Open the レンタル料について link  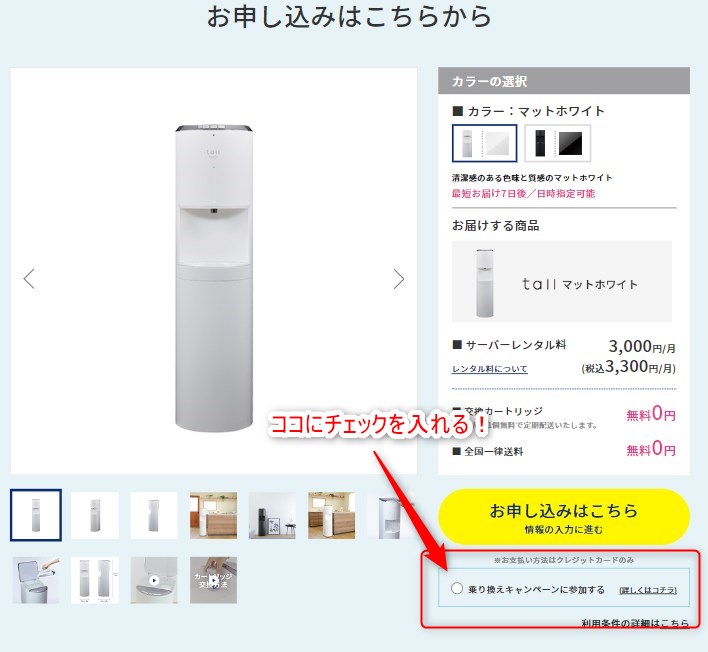(489, 369)
